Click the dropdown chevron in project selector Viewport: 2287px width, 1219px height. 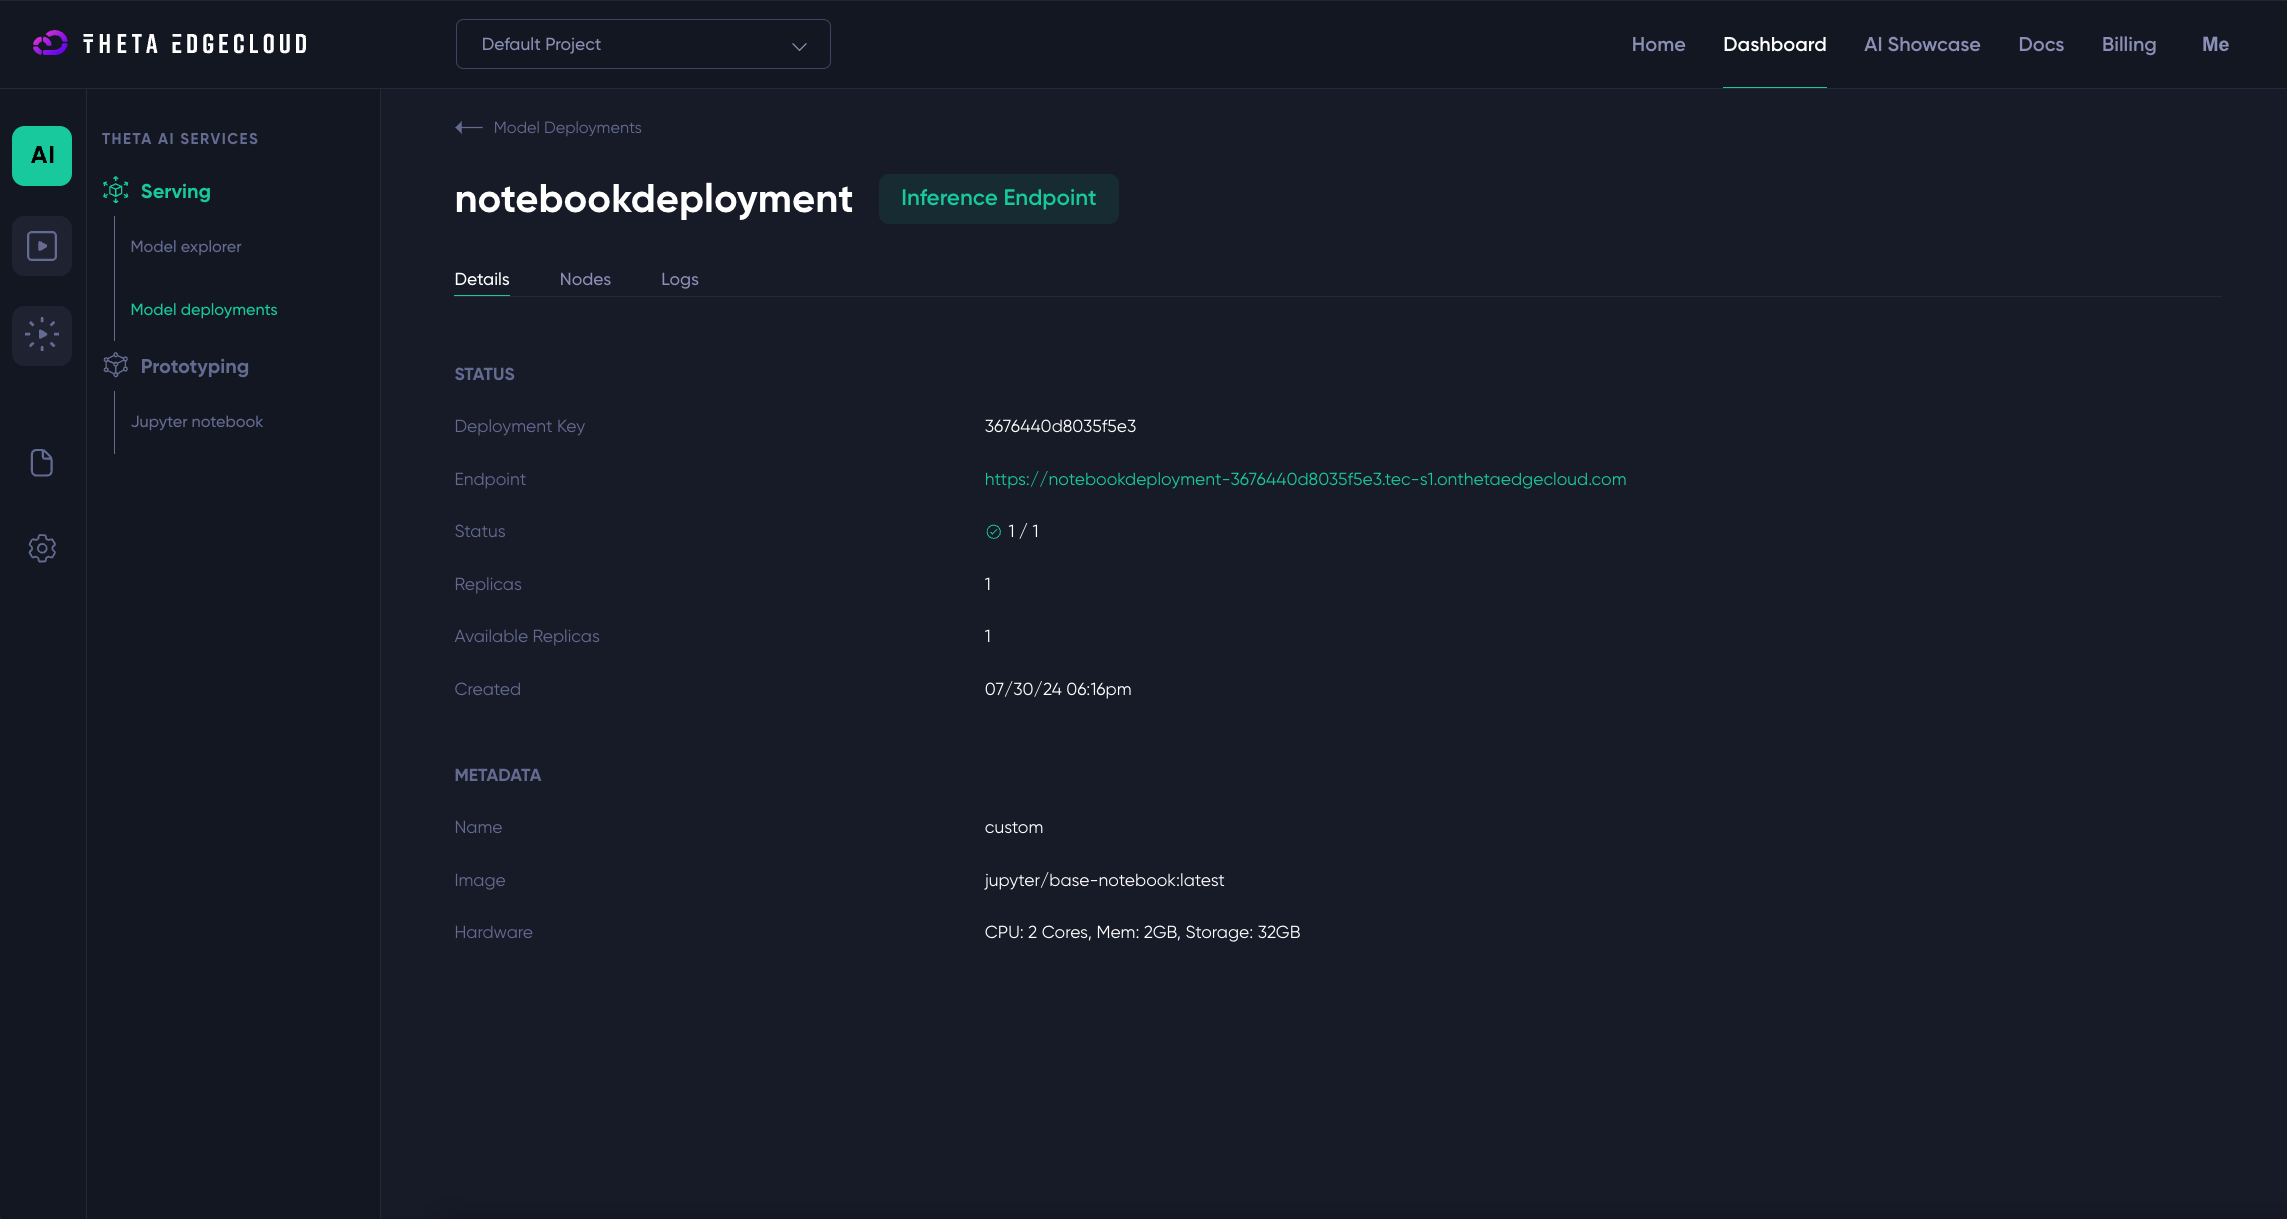tap(799, 46)
